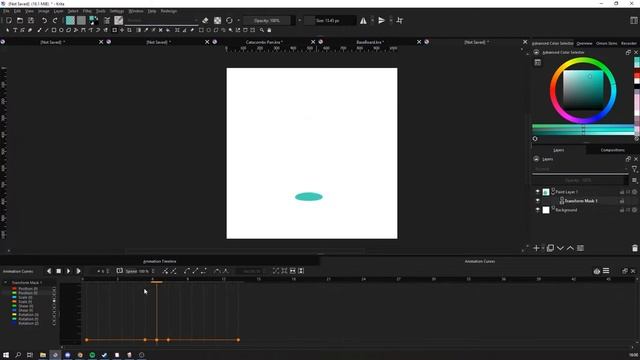The height and width of the screenshot is (360, 640).
Task: Open the animation curves options menu
Action: click(606, 271)
